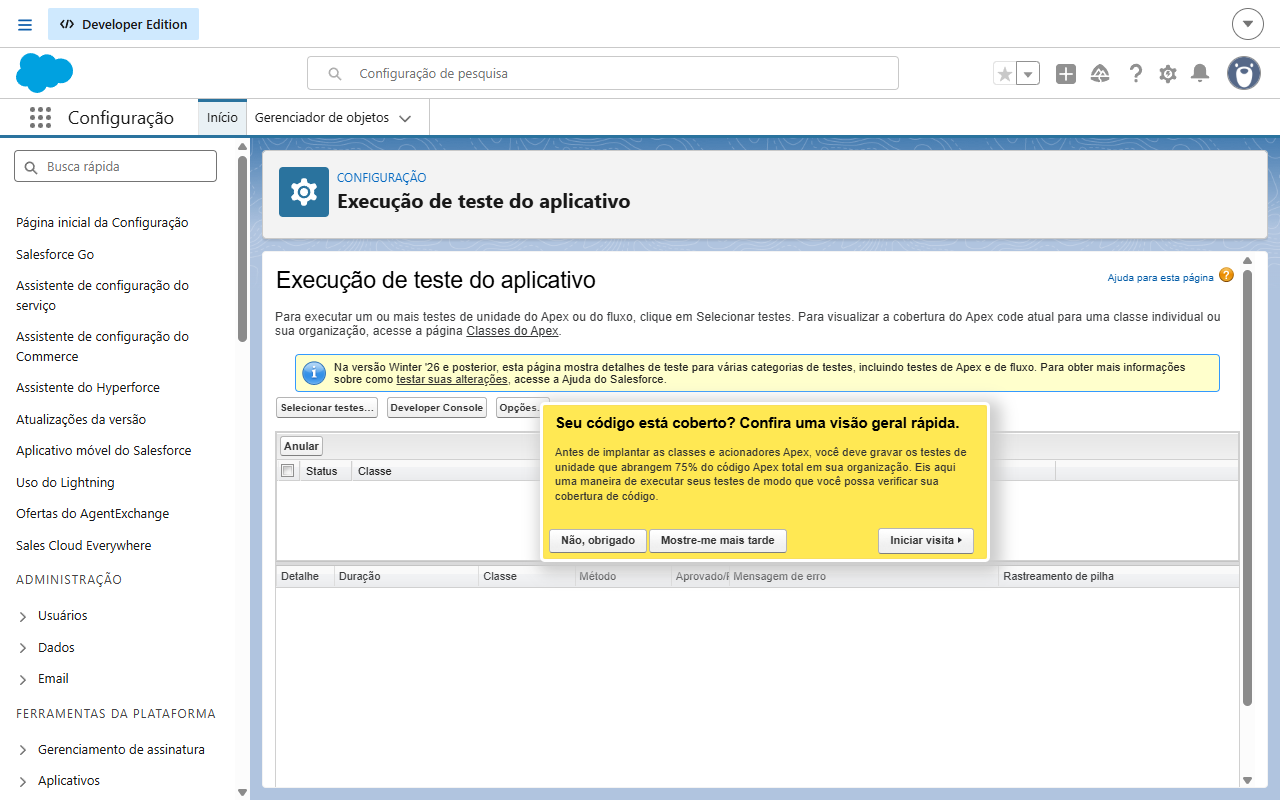Click the CONFIGURAÇÃO breadcrumb text
This screenshot has width=1280, height=800.
(x=382, y=178)
